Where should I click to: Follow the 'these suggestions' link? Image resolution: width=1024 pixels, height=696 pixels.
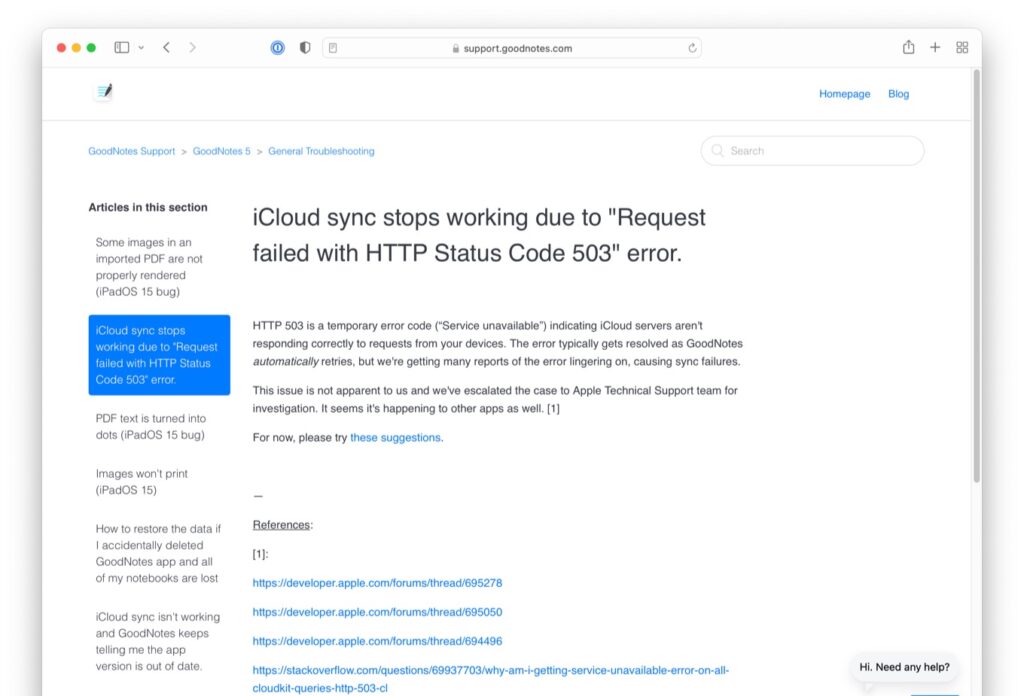[394, 437]
